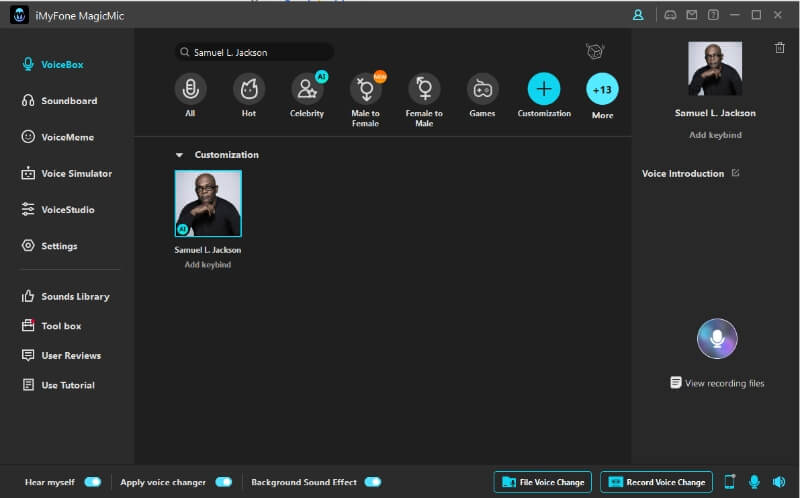
Task: Click the voice search field
Action: coord(255,52)
